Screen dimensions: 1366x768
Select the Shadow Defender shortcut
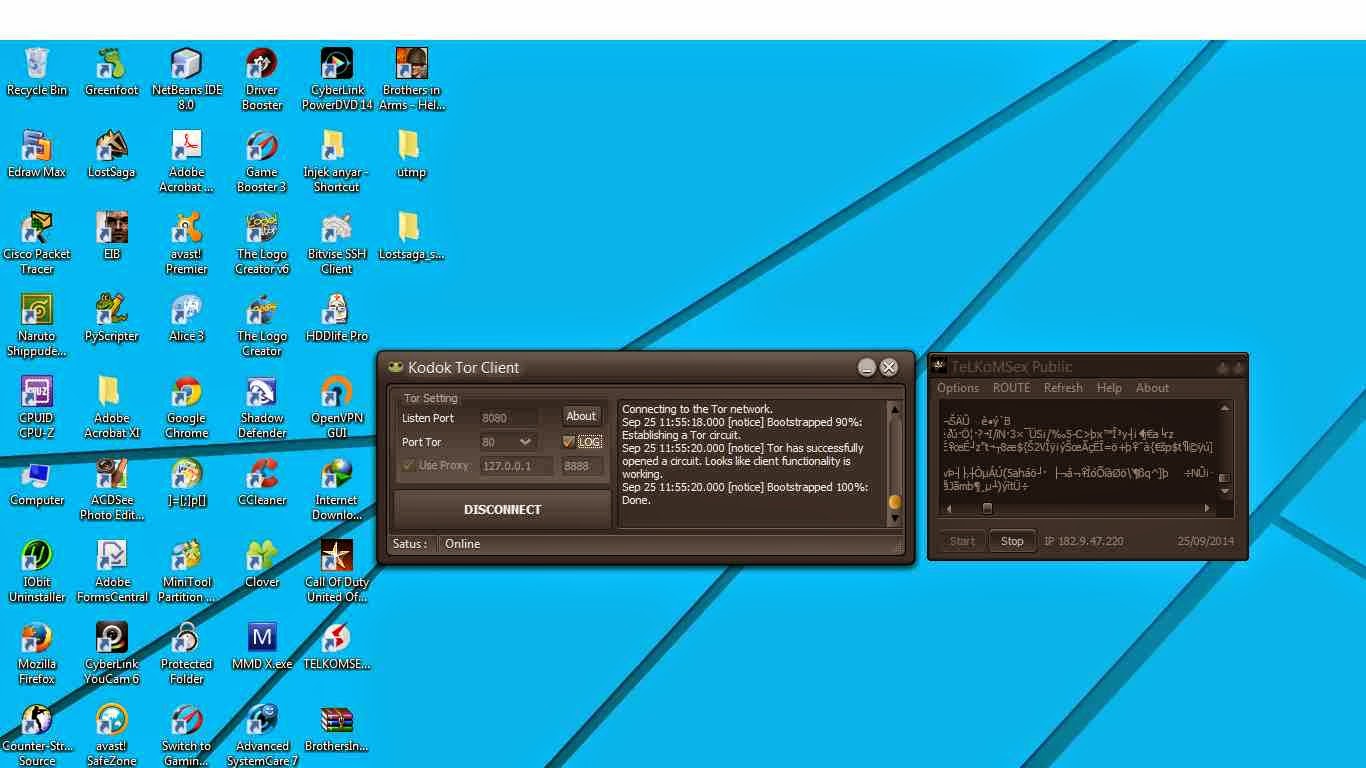pos(262,407)
